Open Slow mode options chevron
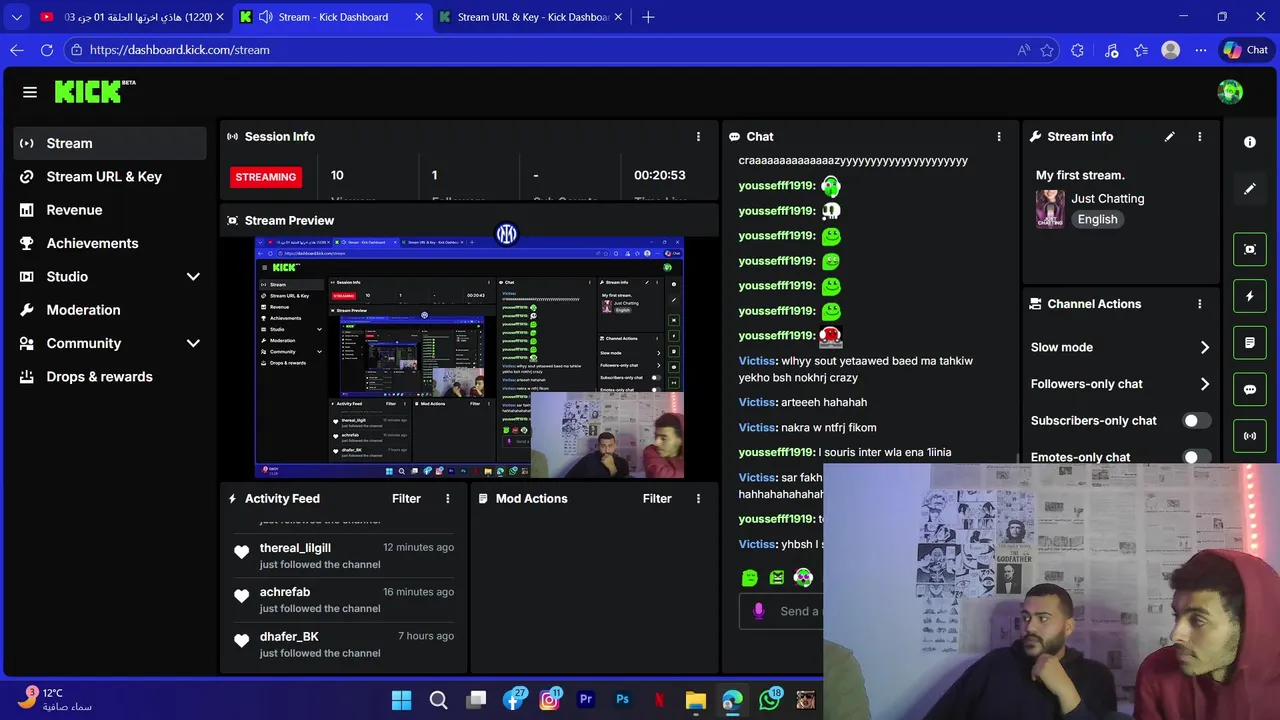Screen dimensions: 1280x720 tap(1204, 348)
